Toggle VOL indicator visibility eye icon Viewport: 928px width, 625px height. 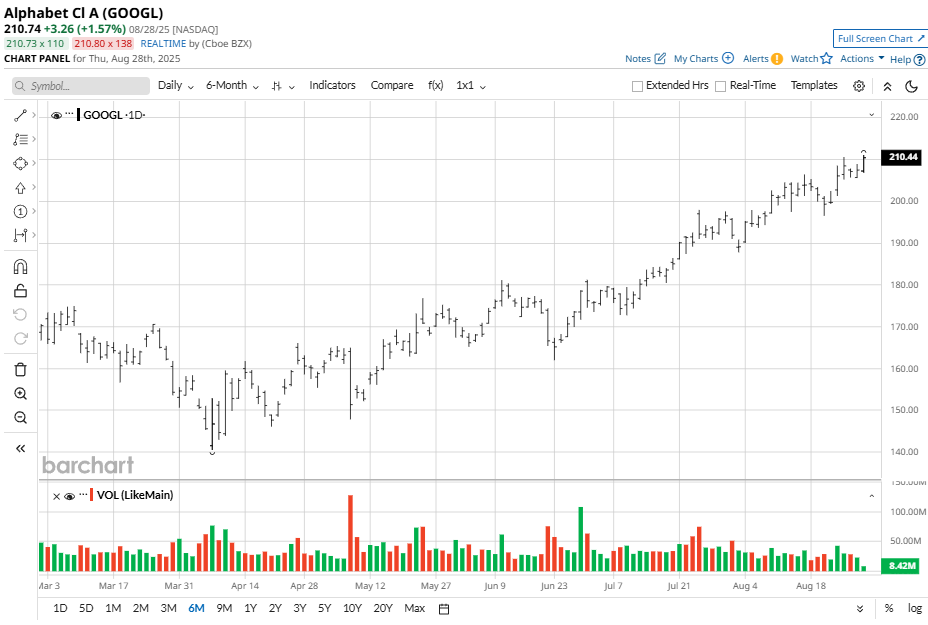pyautogui.click(x=69, y=496)
